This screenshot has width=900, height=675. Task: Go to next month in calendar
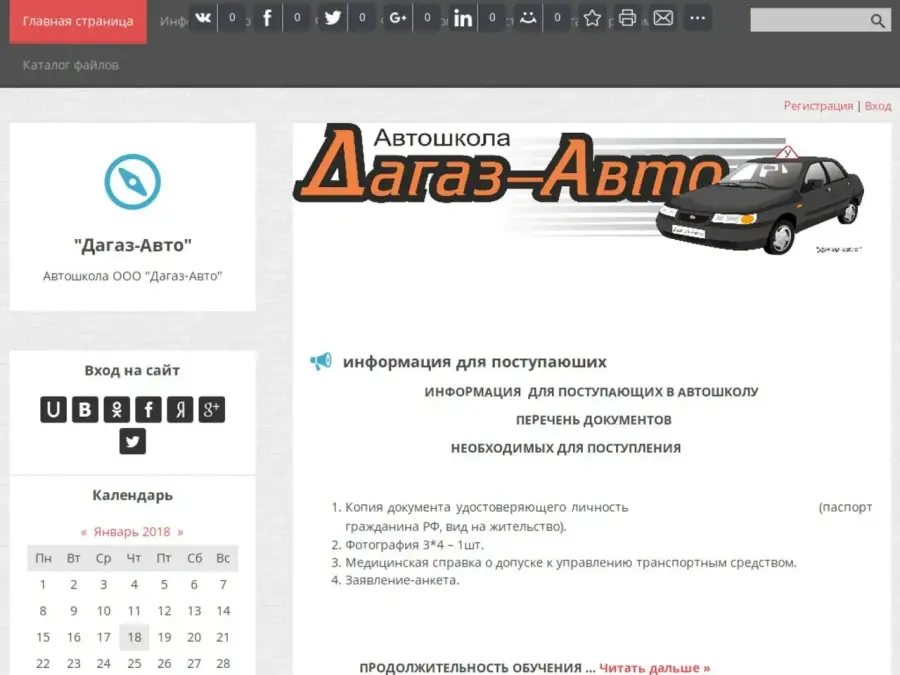pyautogui.click(x=180, y=532)
